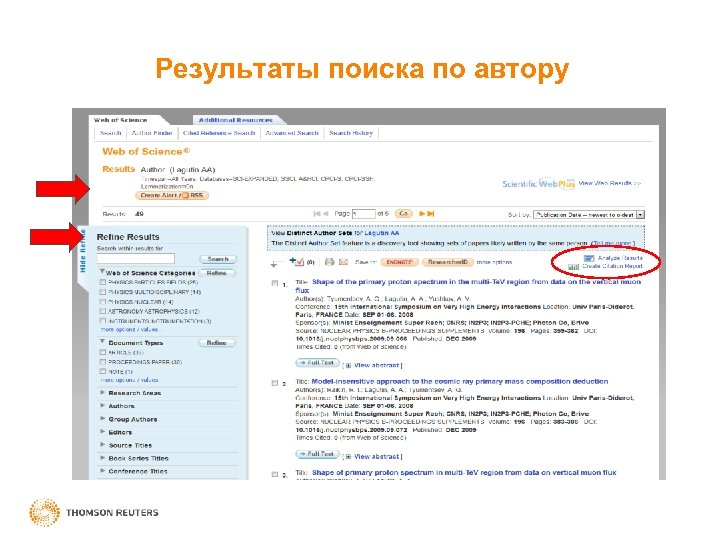This screenshot has width=720, height=540.
Task: Check PROCEEDINGS PAPER document type
Action: pyautogui.click(x=103, y=362)
